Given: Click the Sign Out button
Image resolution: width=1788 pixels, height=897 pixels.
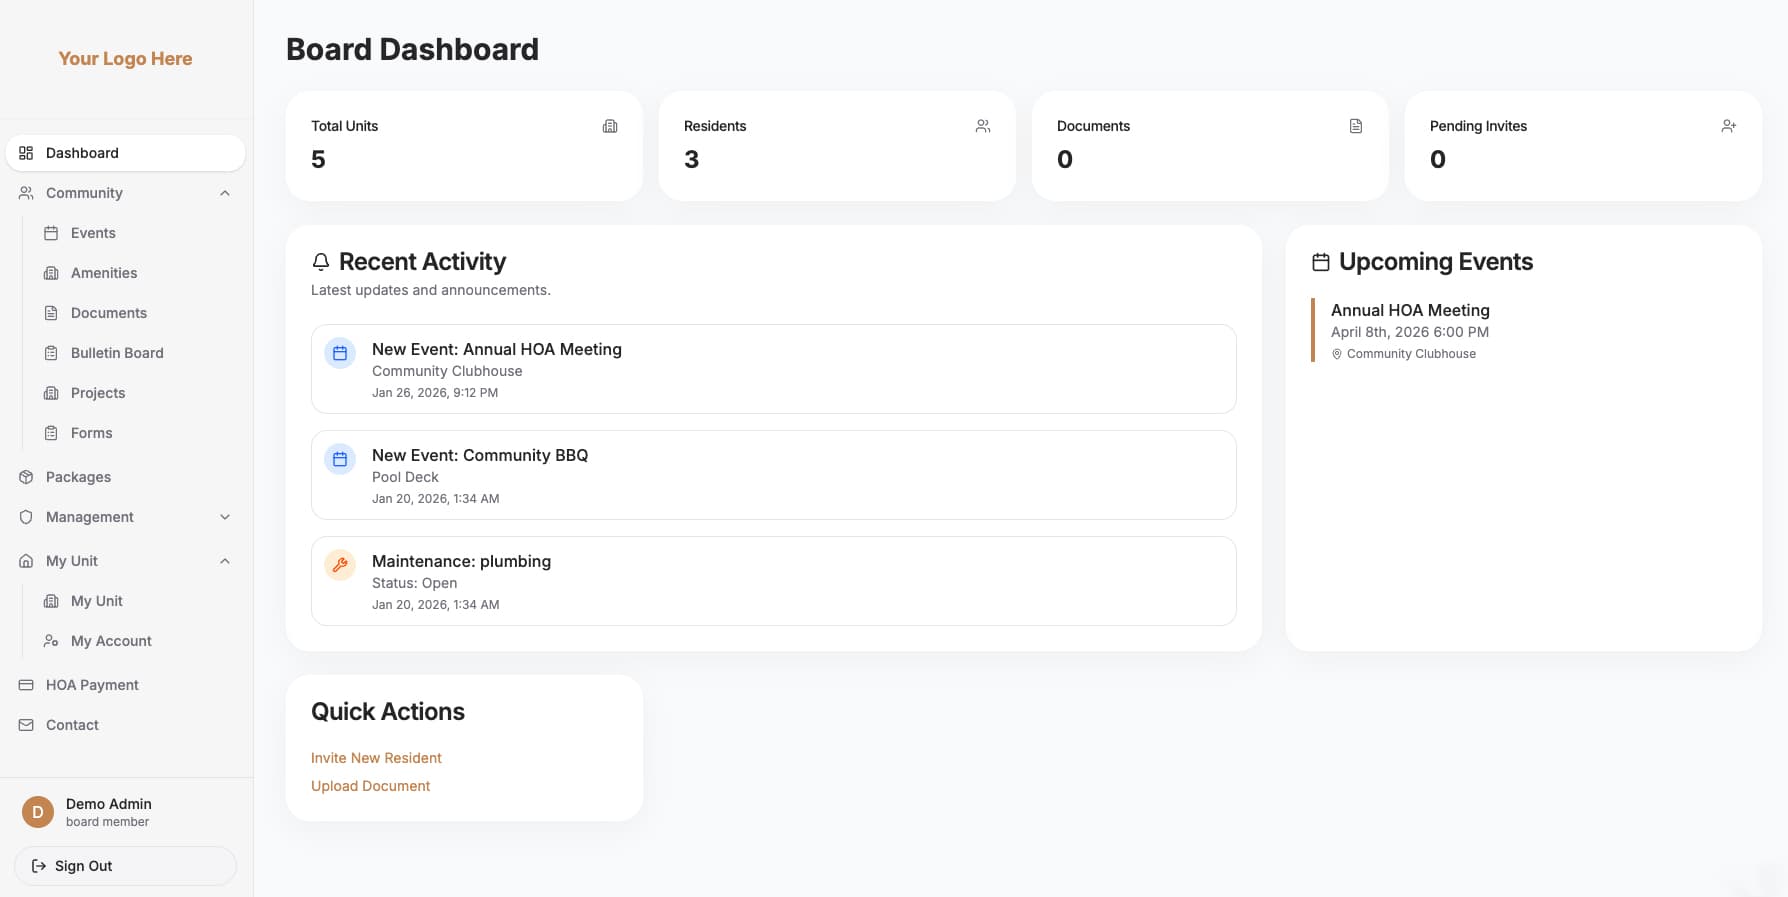Looking at the screenshot, I should 124,865.
